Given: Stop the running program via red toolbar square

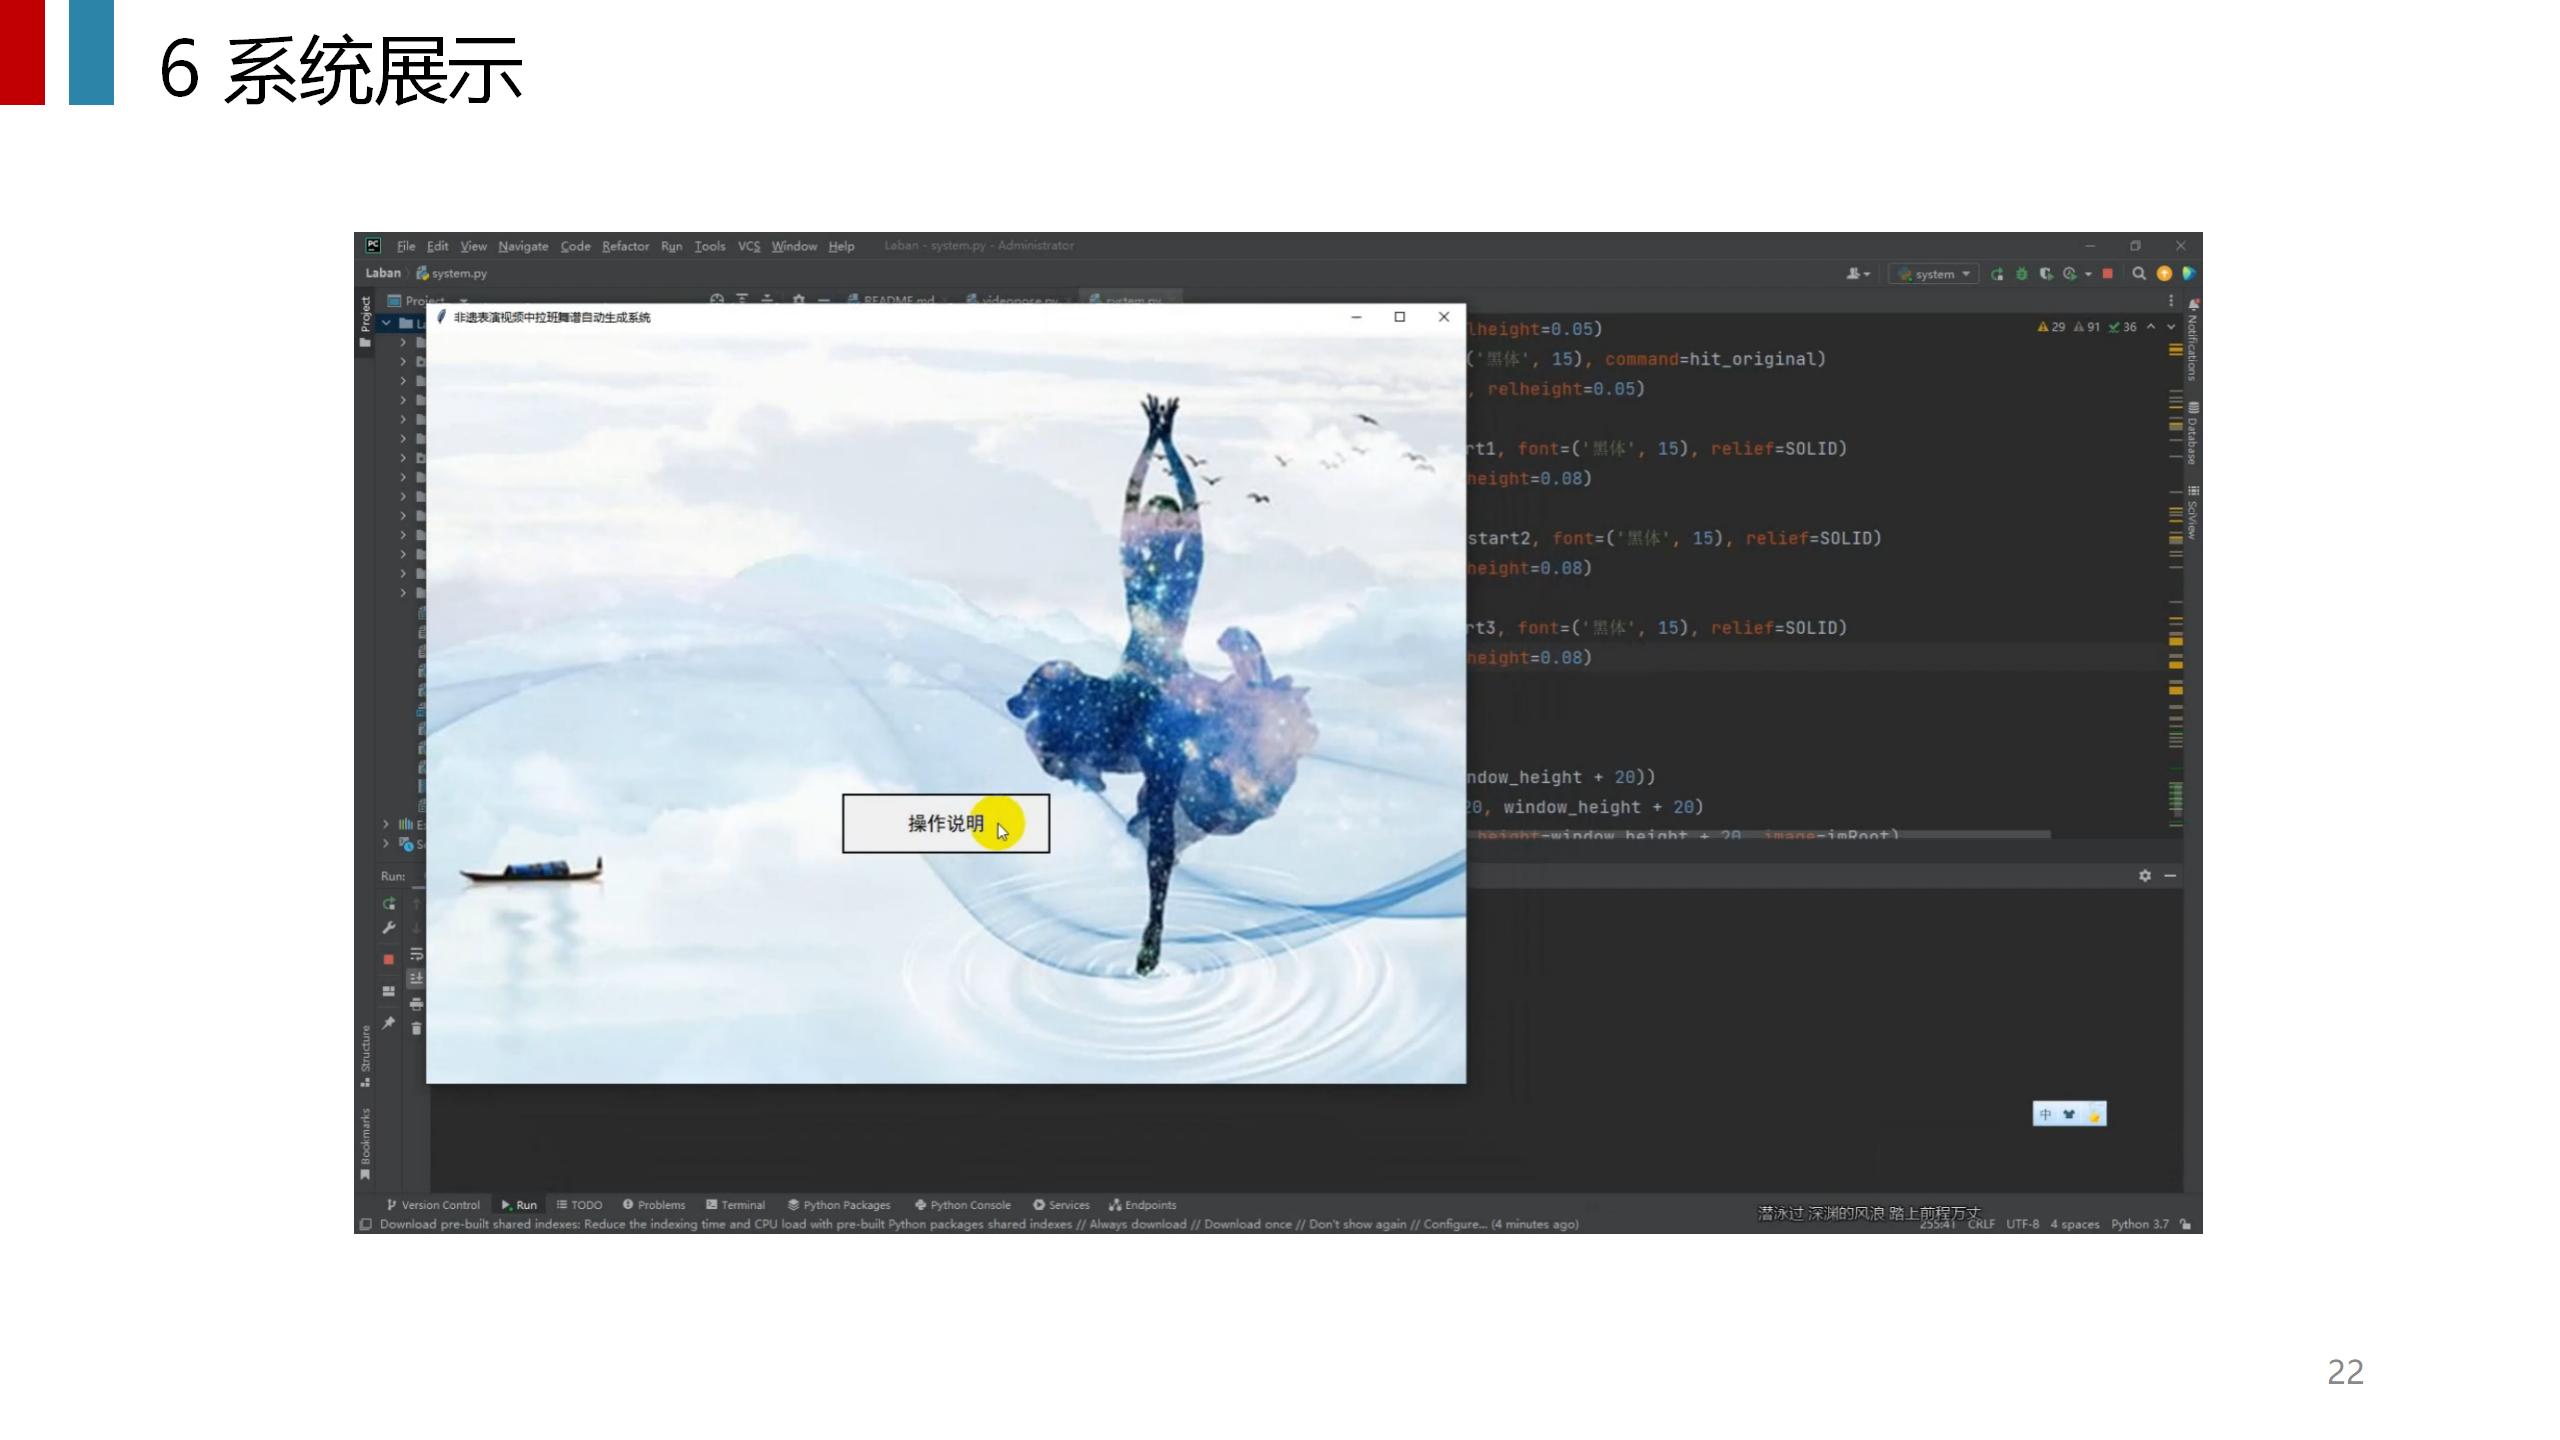Looking at the screenshot, I should click(2107, 274).
